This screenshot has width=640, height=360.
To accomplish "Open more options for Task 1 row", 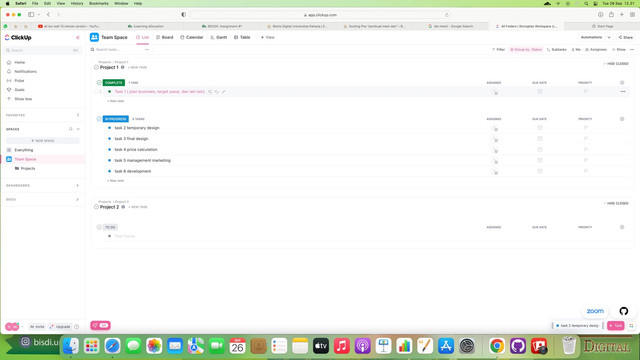I will (623, 91).
